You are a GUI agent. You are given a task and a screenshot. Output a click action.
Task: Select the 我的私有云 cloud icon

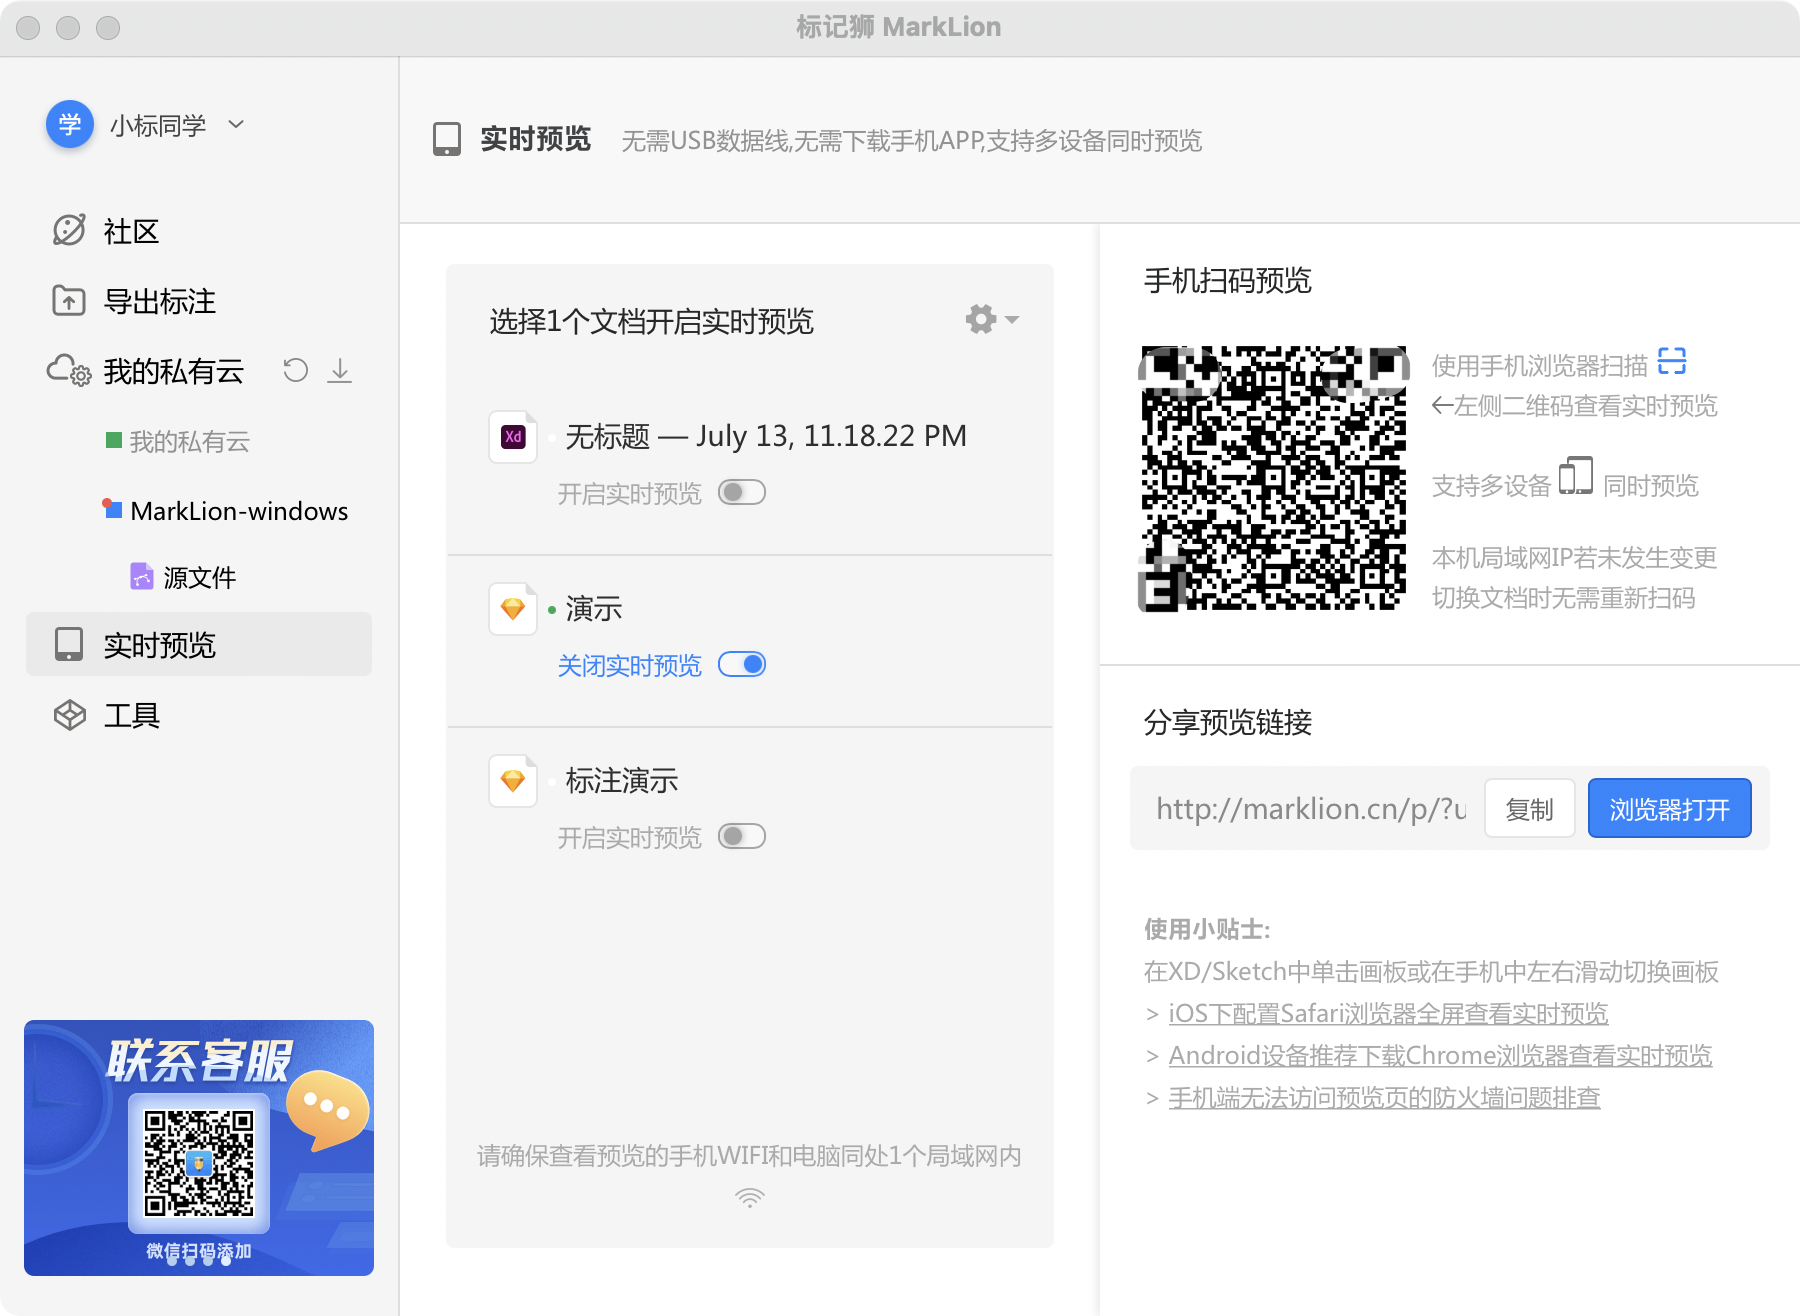tap(67, 371)
